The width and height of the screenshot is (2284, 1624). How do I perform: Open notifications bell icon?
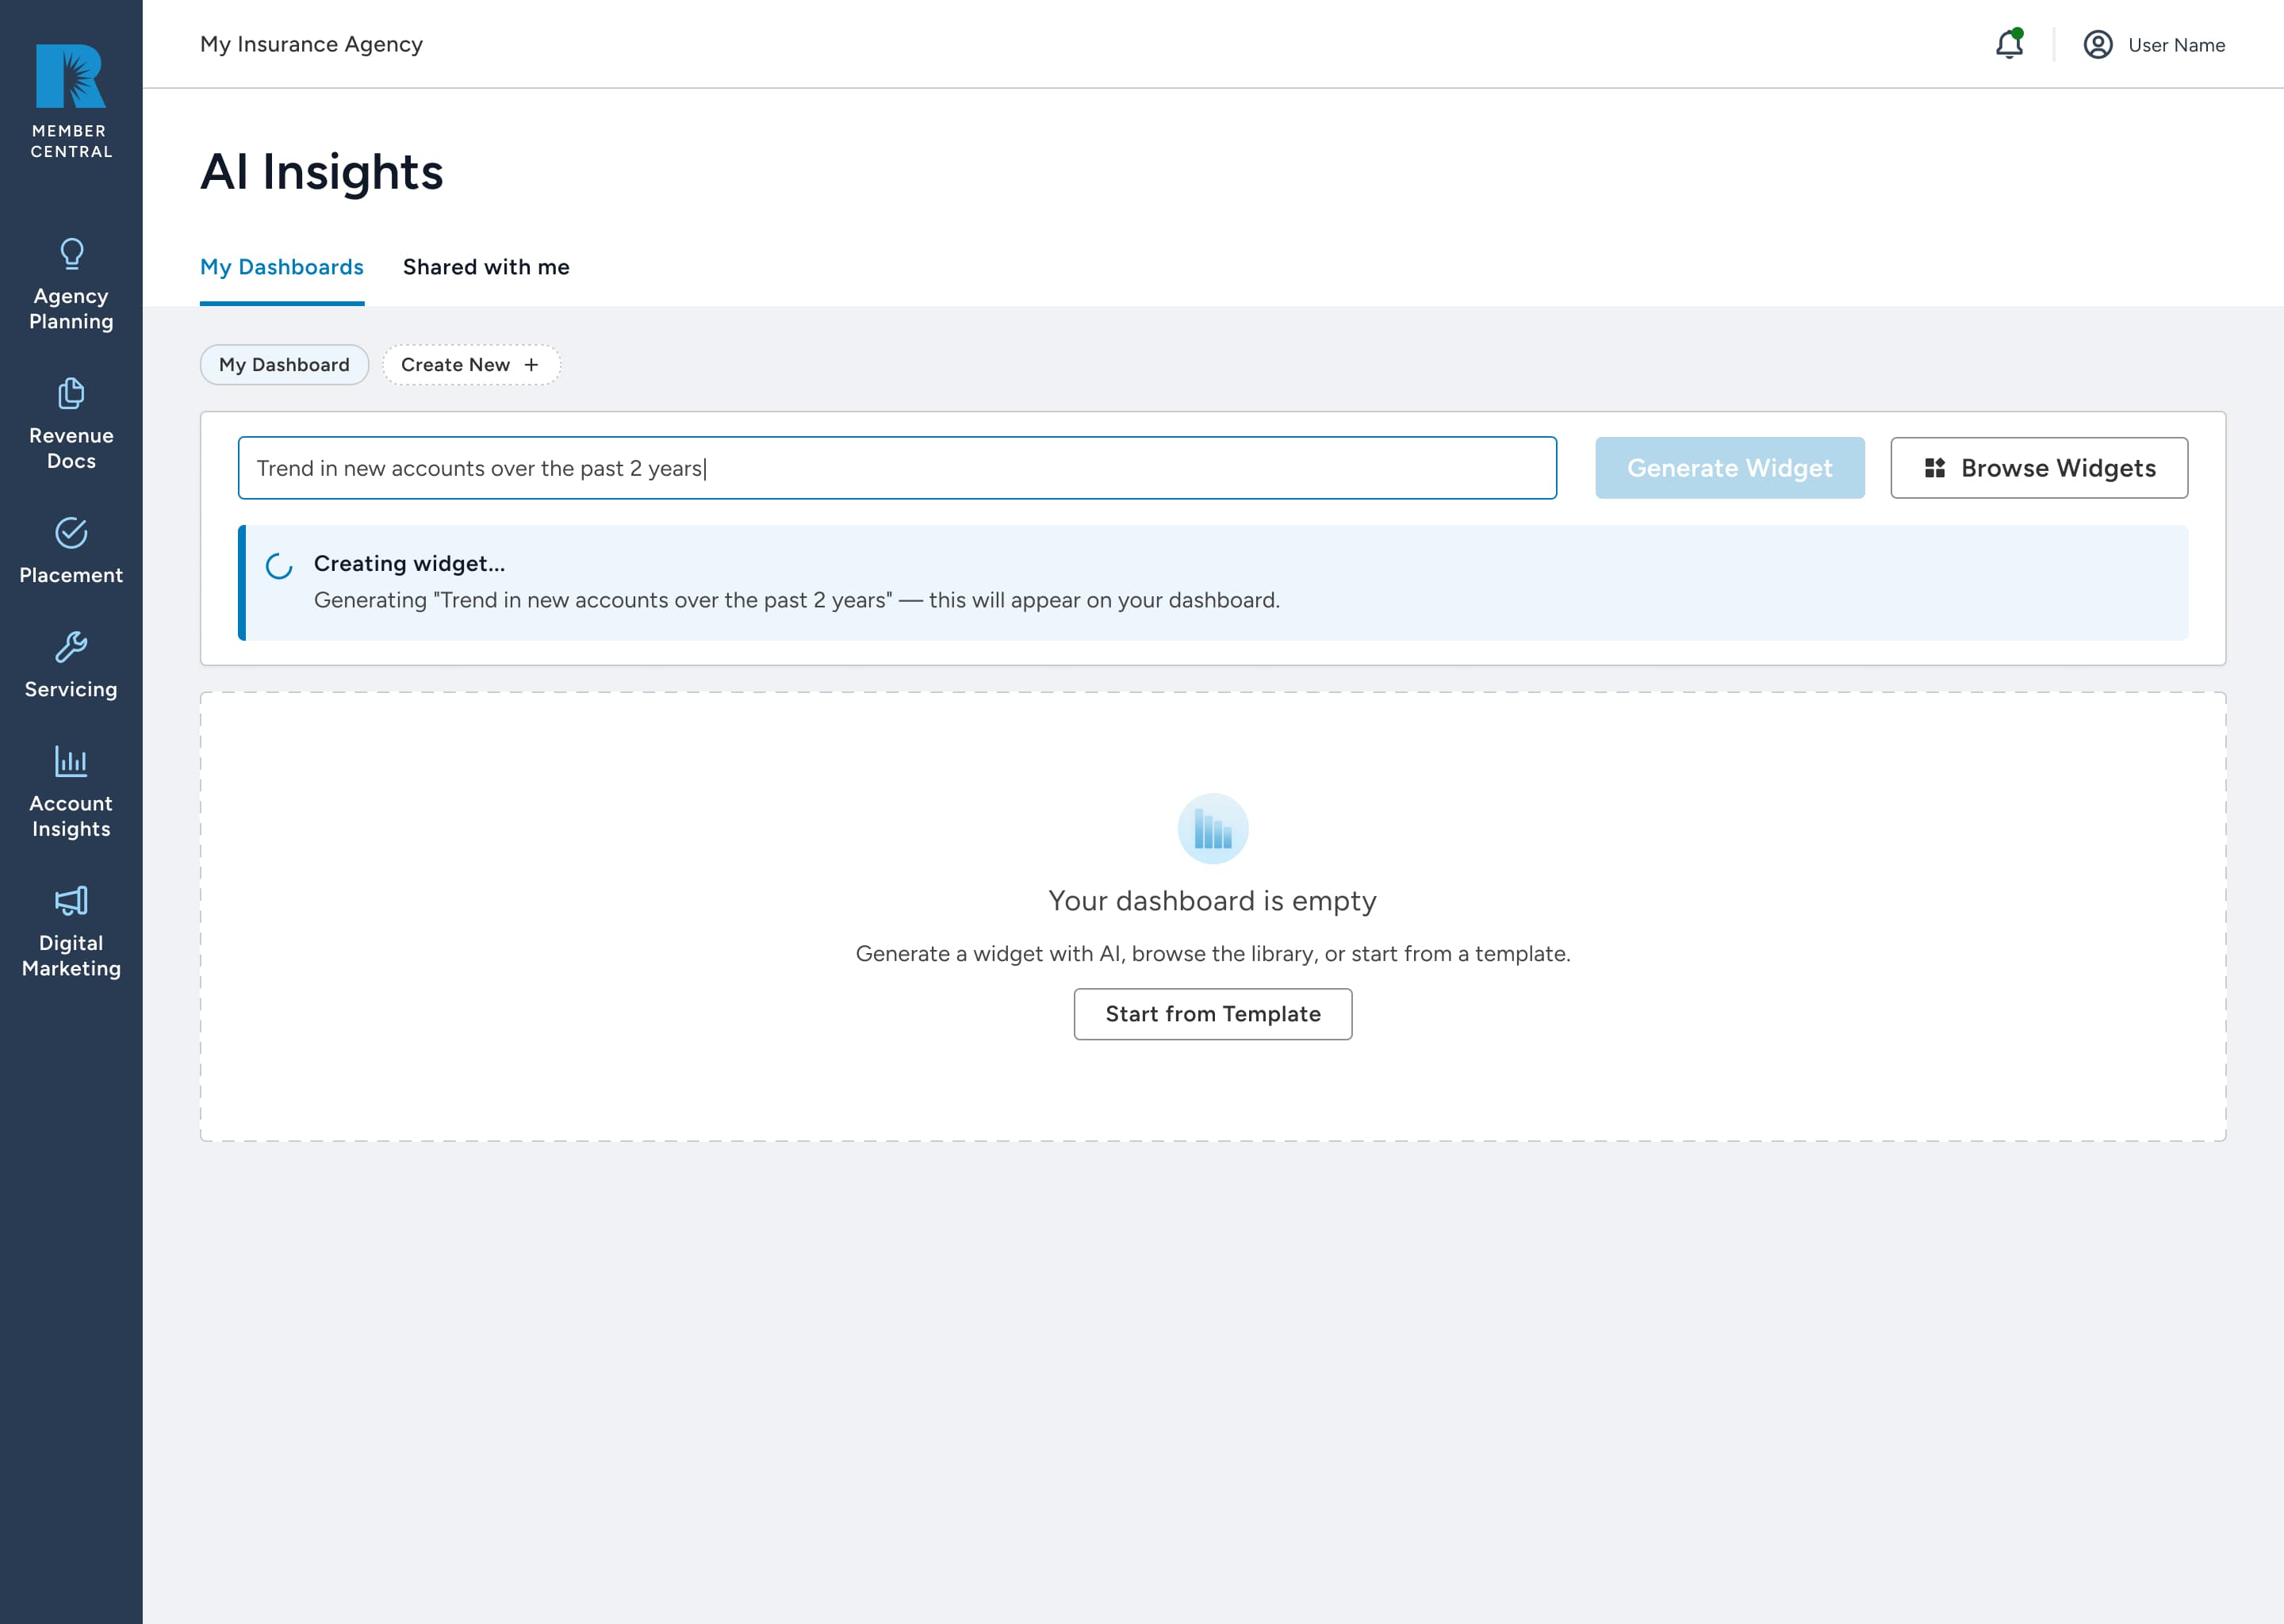(2009, 44)
